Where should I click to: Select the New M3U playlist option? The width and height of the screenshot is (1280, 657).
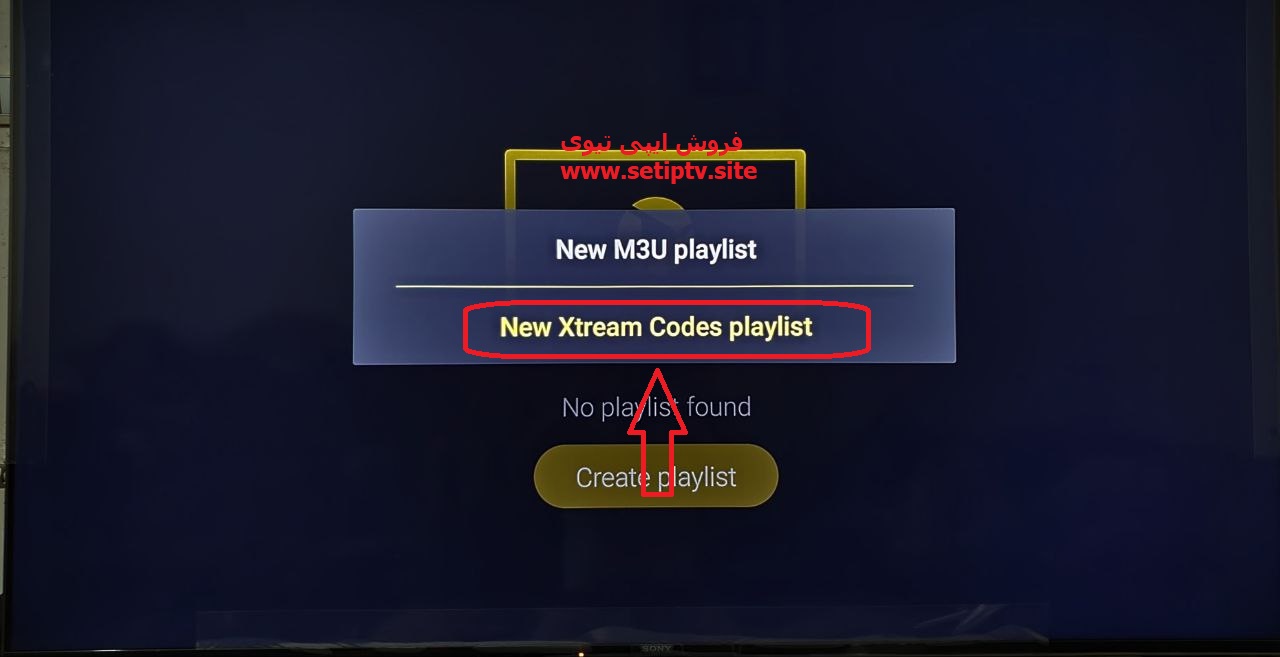(x=656, y=249)
